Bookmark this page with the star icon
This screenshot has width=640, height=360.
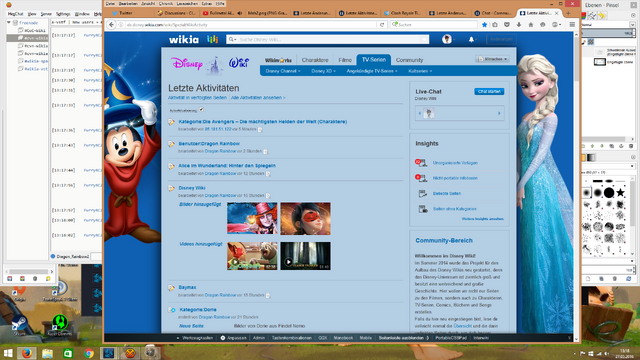(484, 25)
